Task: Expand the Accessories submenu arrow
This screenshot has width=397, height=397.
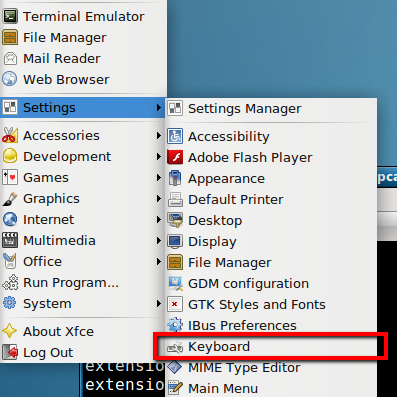Action: (x=159, y=135)
